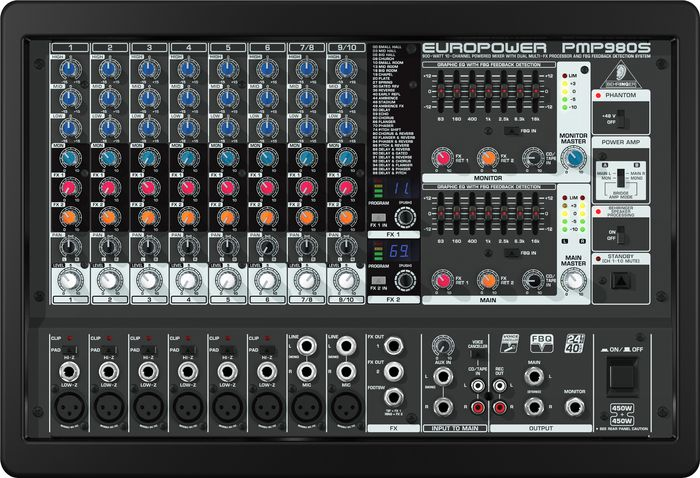Push the FX 1 IN button
This screenshot has height=478, width=700.
click(378, 217)
